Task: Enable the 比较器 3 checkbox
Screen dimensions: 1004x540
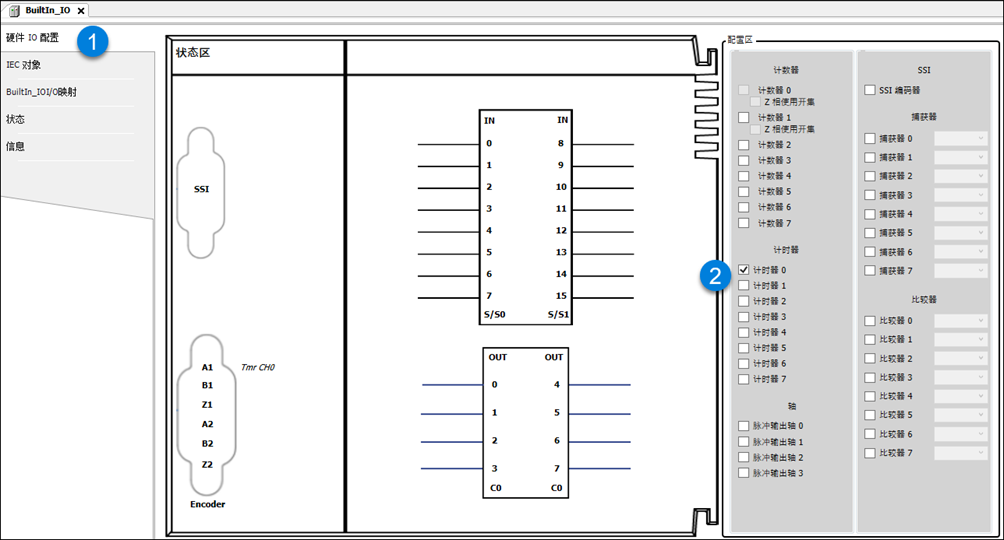Action: (870, 377)
